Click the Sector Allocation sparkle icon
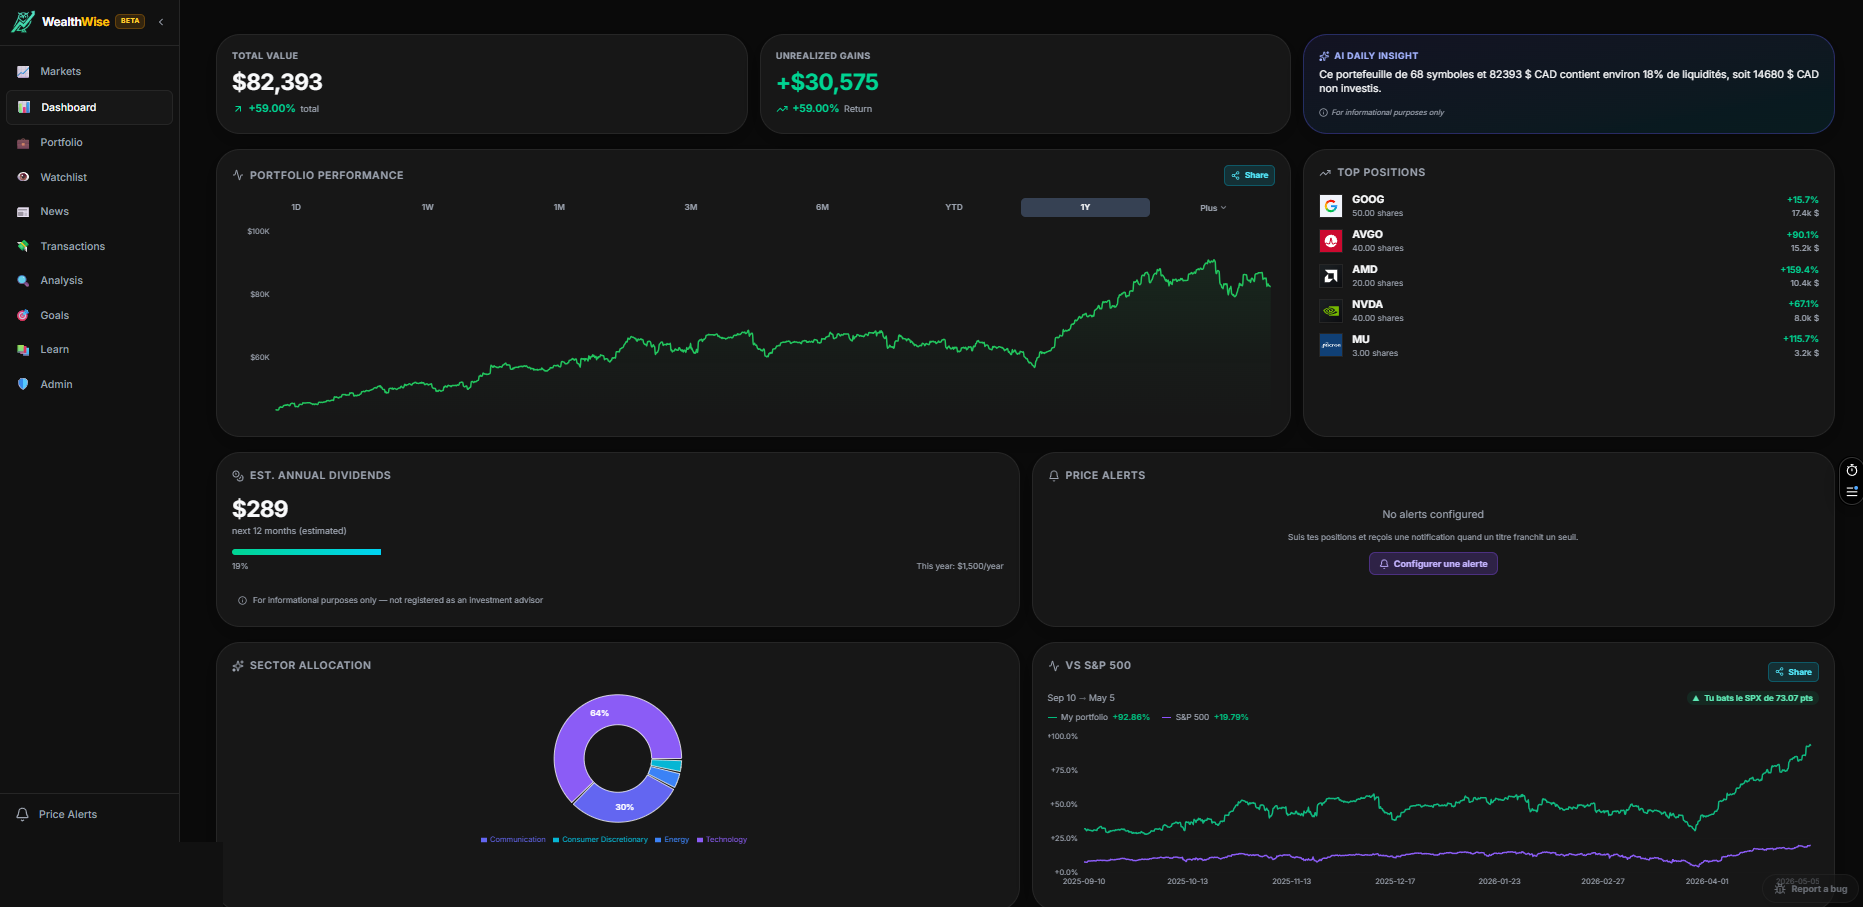1863x907 pixels. point(238,666)
